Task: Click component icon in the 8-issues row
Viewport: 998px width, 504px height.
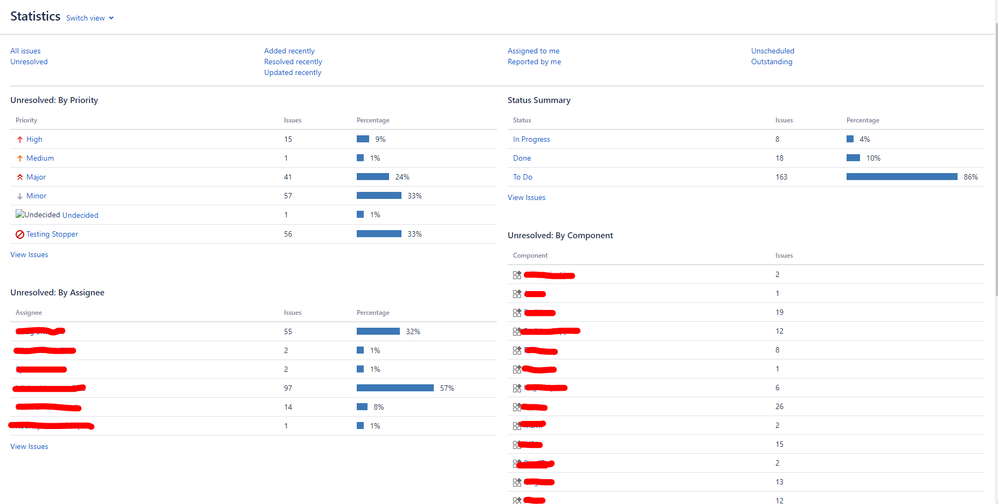Action: tap(517, 350)
